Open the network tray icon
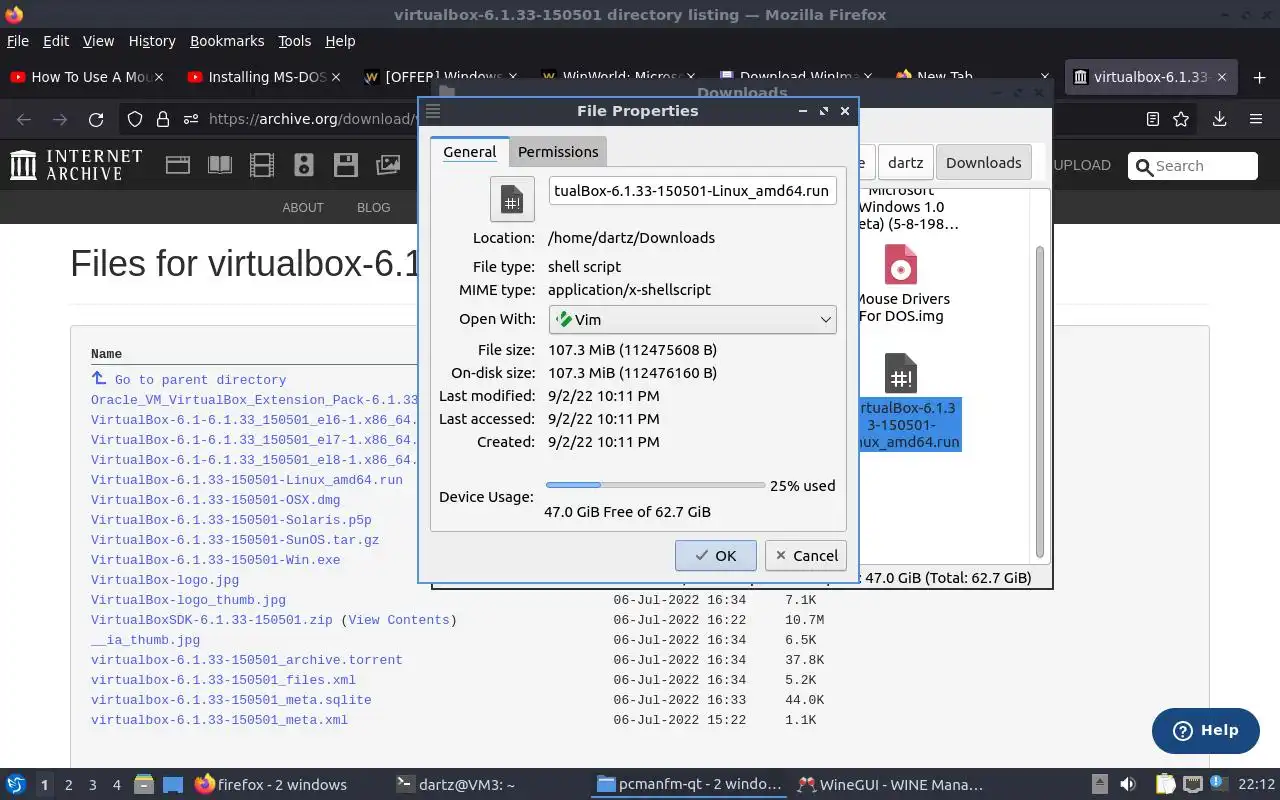 1192,785
